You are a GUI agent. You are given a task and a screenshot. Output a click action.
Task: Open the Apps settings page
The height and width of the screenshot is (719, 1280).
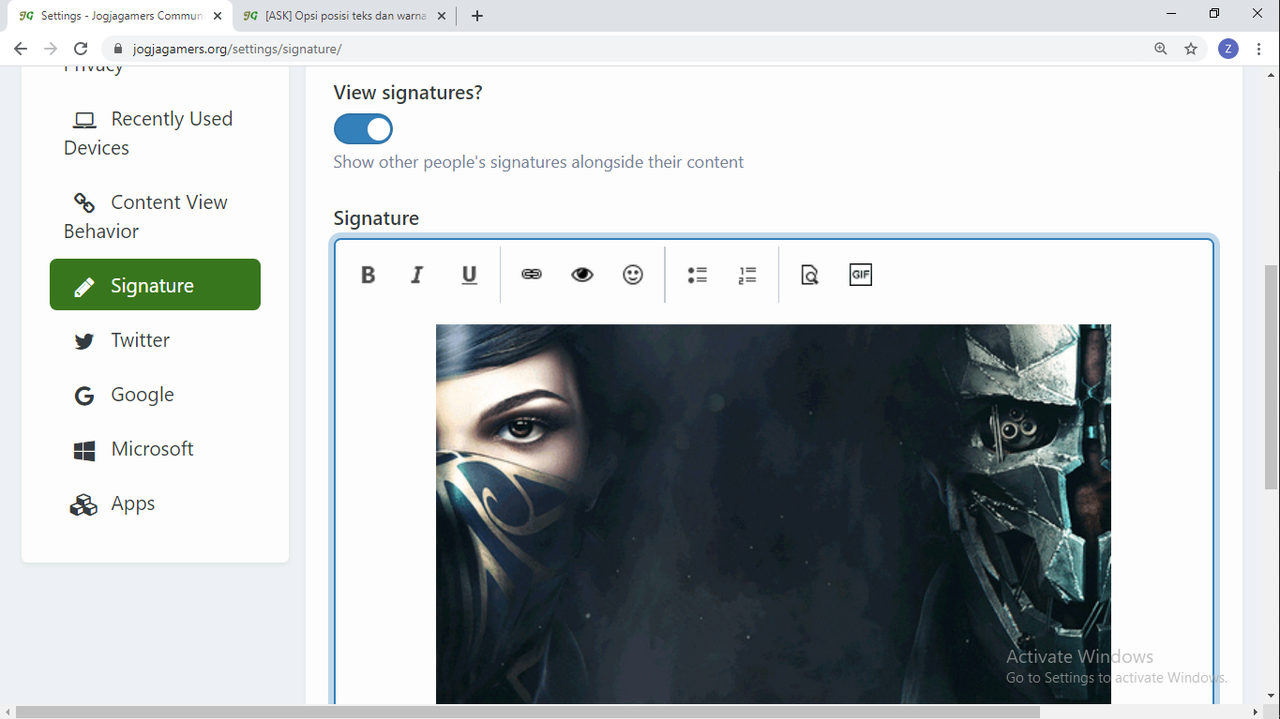coord(155,504)
